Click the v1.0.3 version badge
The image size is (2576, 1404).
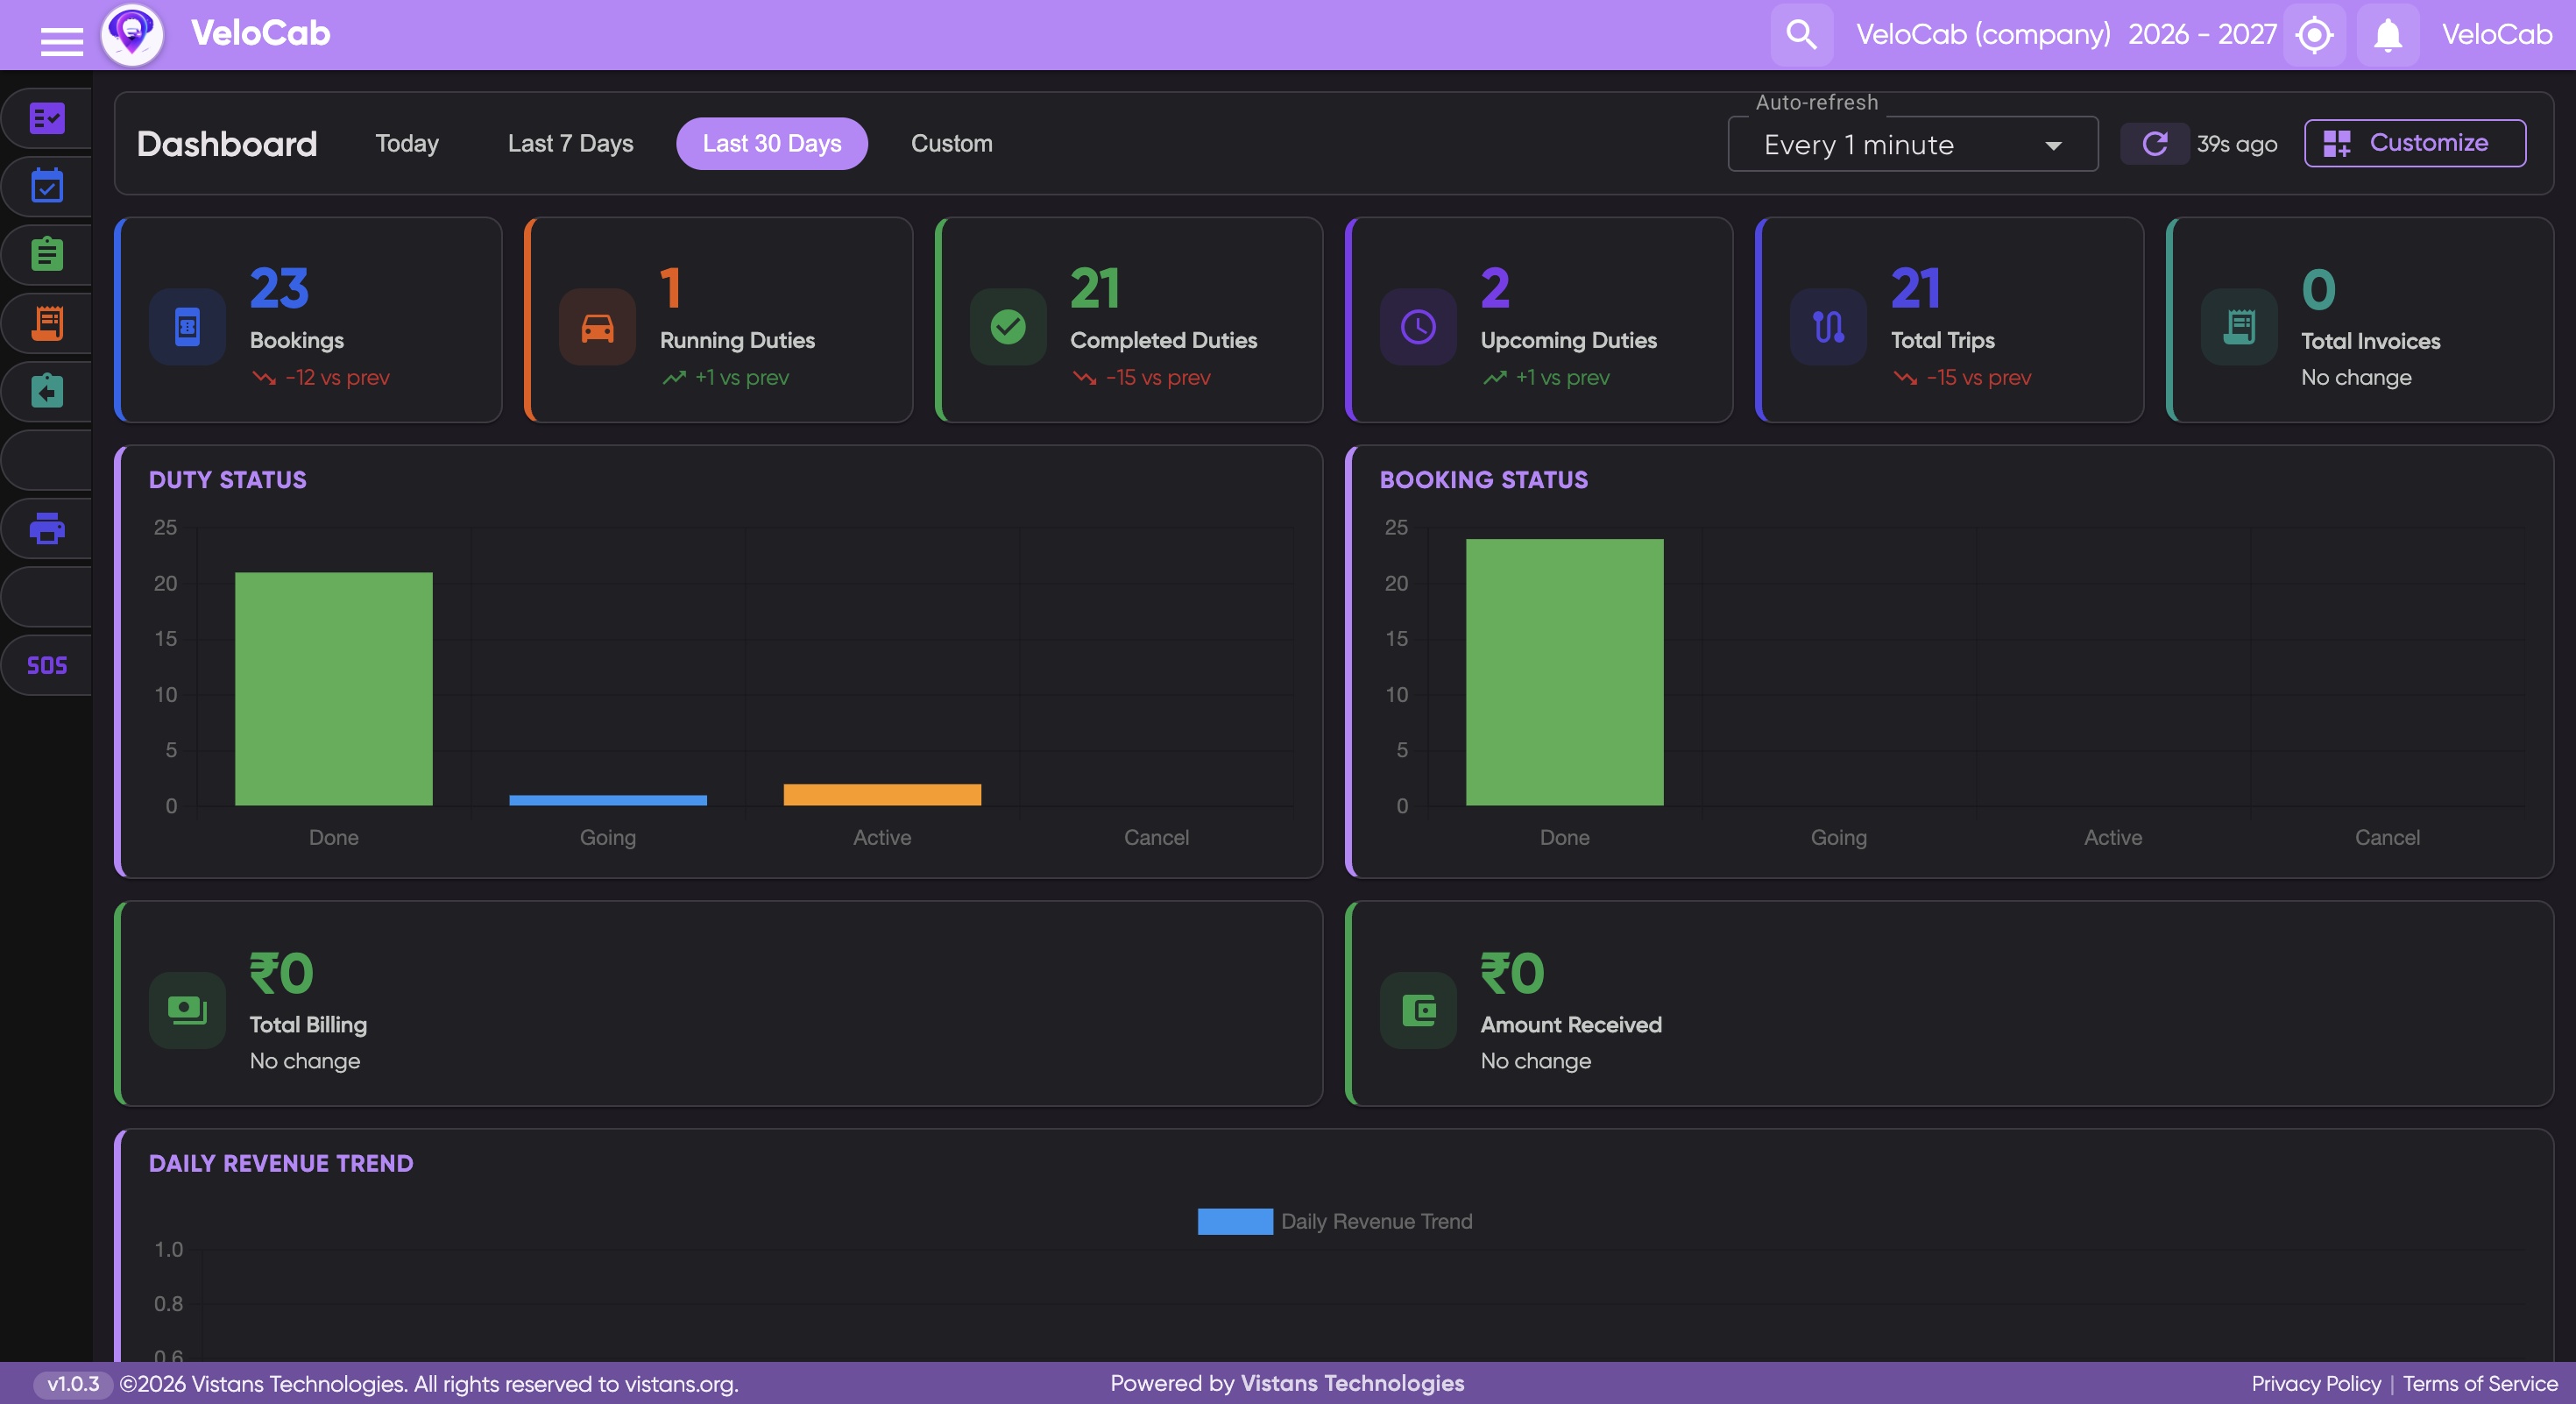pyautogui.click(x=73, y=1383)
